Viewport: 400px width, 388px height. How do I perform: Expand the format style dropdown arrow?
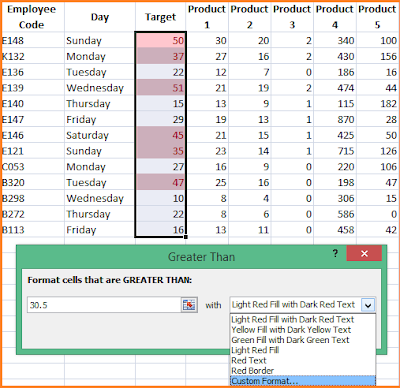(368, 305)
